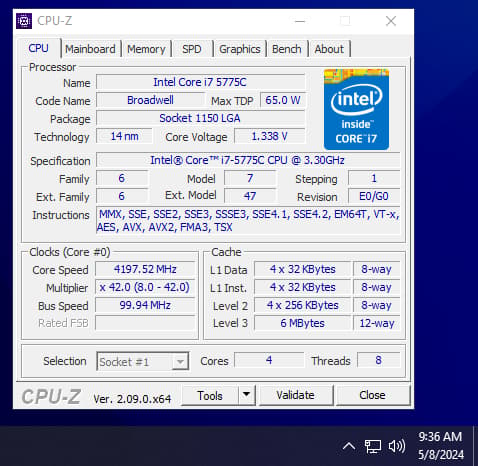Click the CPU-Z app icon in title bar

(24, 21)
